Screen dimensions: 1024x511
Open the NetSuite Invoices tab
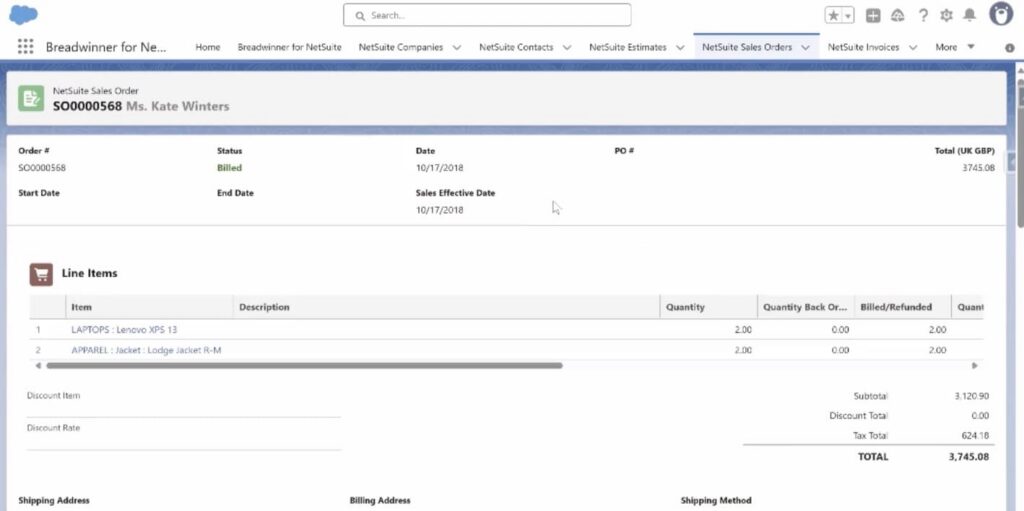point(863,47)
